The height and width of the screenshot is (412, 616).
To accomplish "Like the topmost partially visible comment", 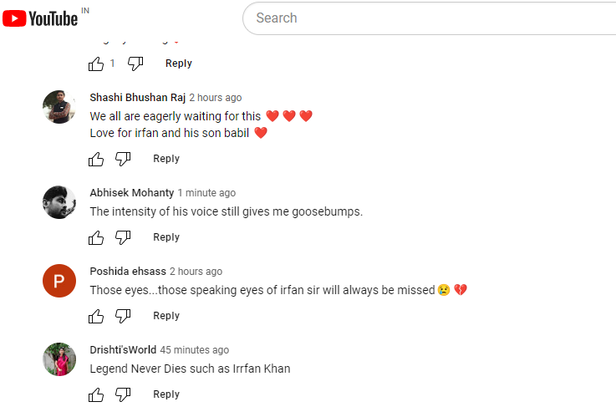I will coord(96,64).
